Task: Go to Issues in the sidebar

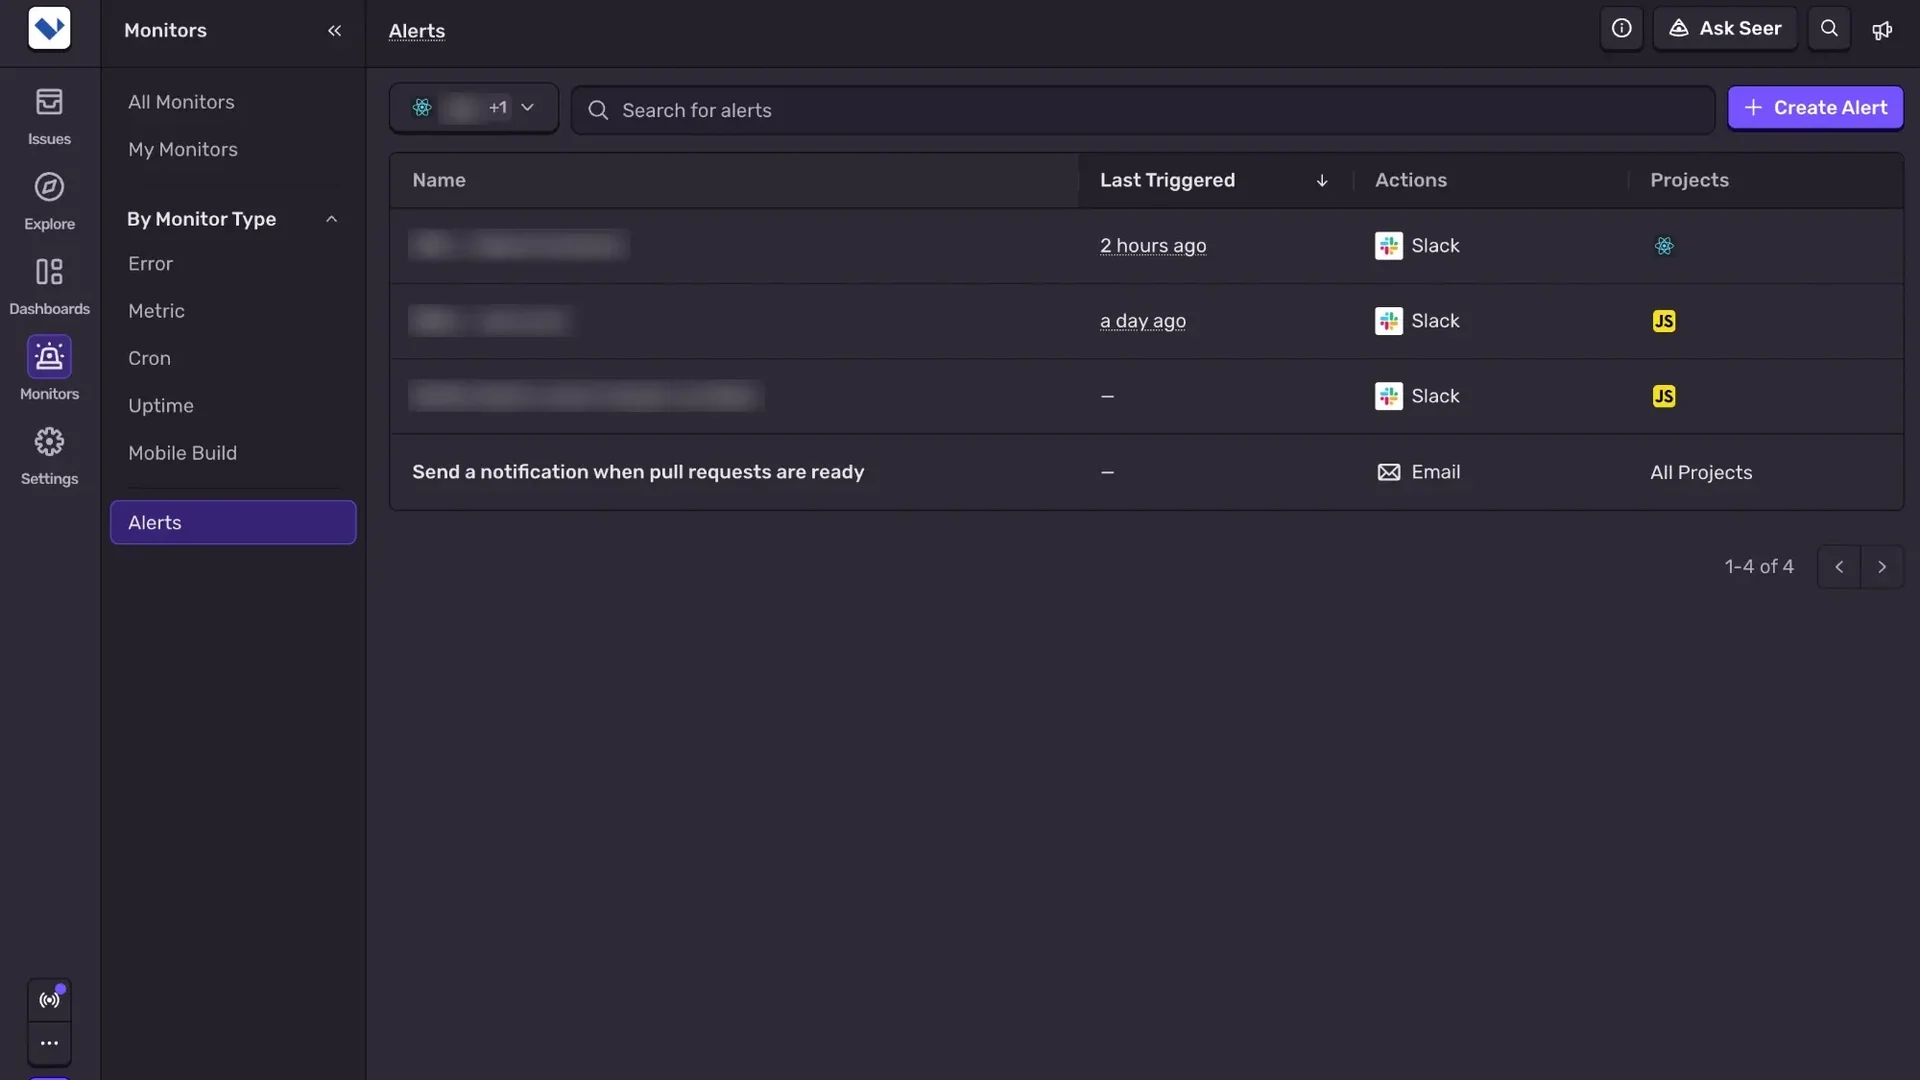Action: [x=49, y=117]
